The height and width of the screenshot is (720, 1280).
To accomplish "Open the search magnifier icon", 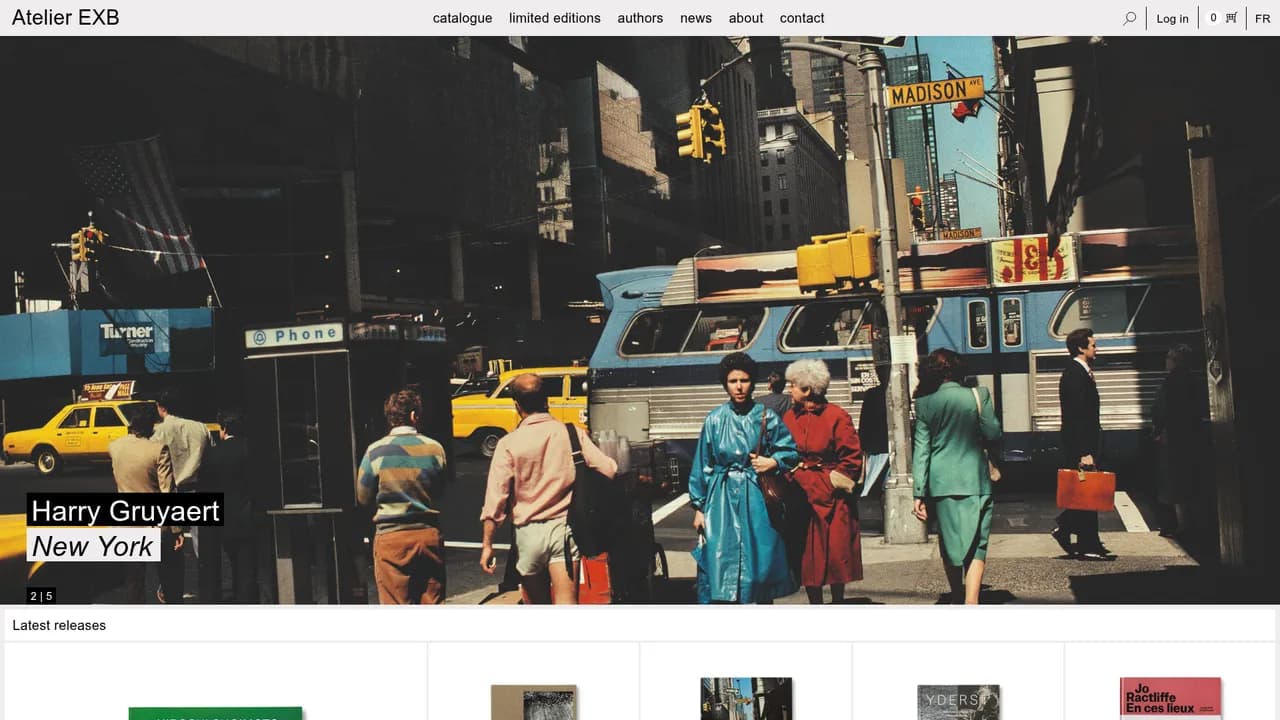I will coord(1130,18).
